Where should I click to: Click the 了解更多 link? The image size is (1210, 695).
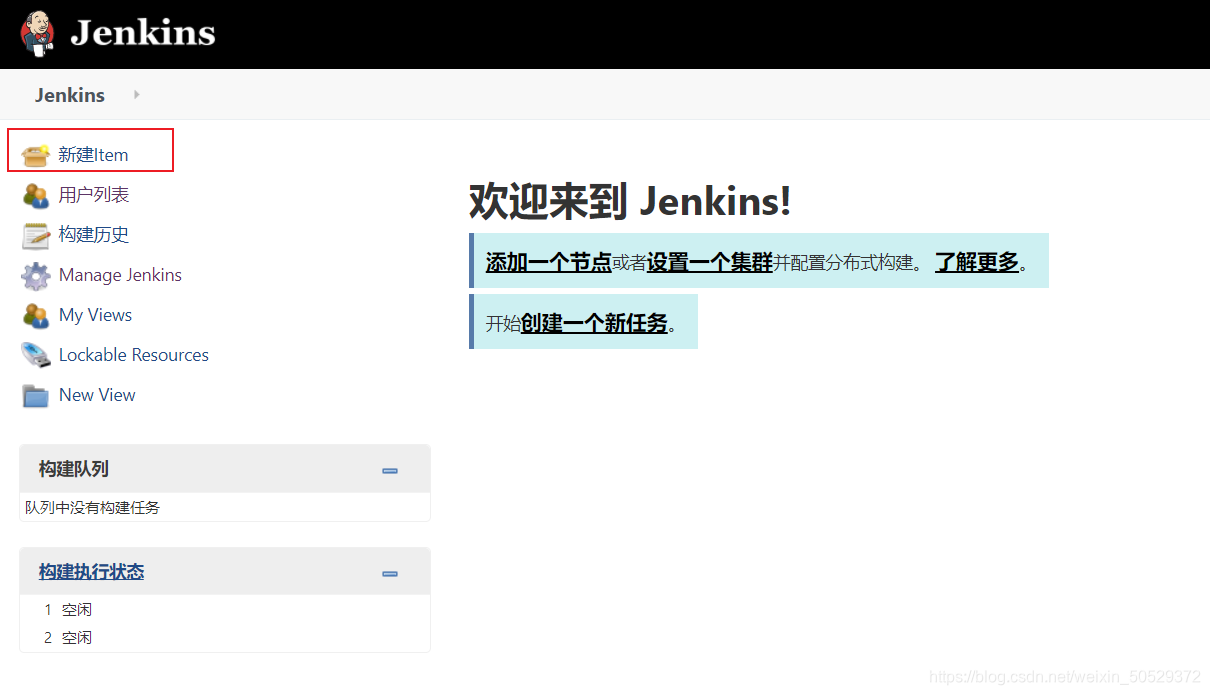976,262
